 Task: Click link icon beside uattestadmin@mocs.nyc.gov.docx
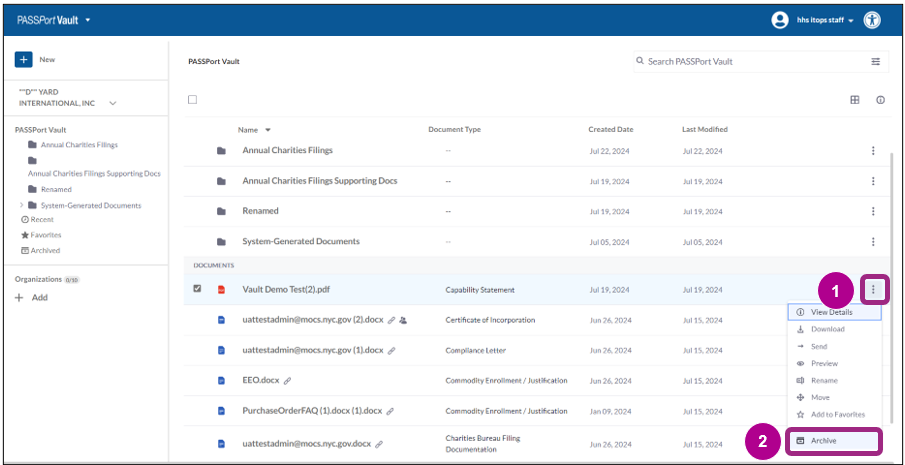[379, 444]
